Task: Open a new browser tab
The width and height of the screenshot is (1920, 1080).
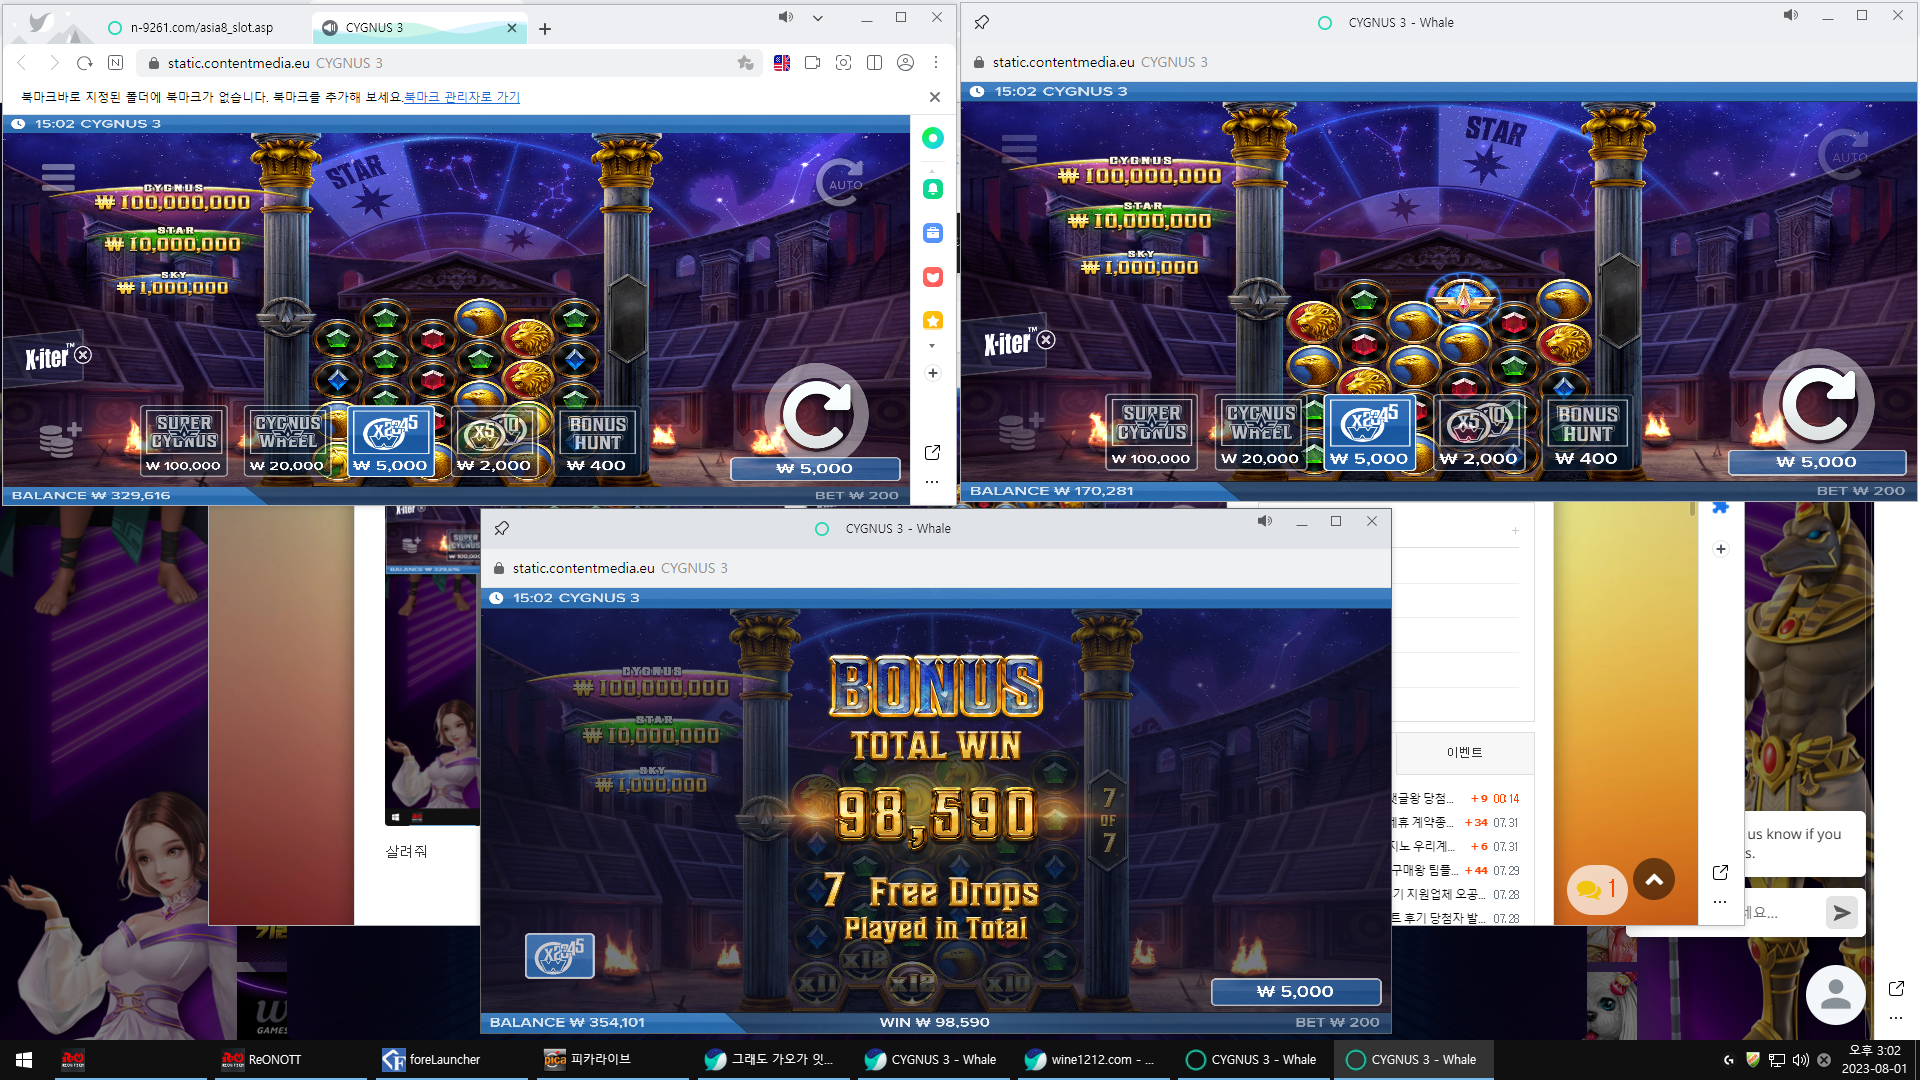Action: pos(545,29)
